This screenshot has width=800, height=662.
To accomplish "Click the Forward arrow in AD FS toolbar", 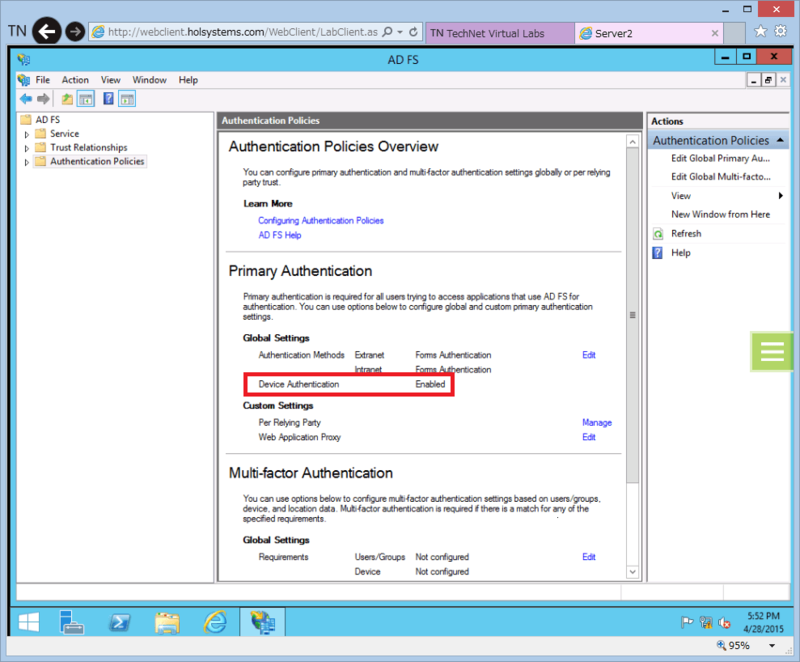I will pyautogui.click(x=44, y=99).
